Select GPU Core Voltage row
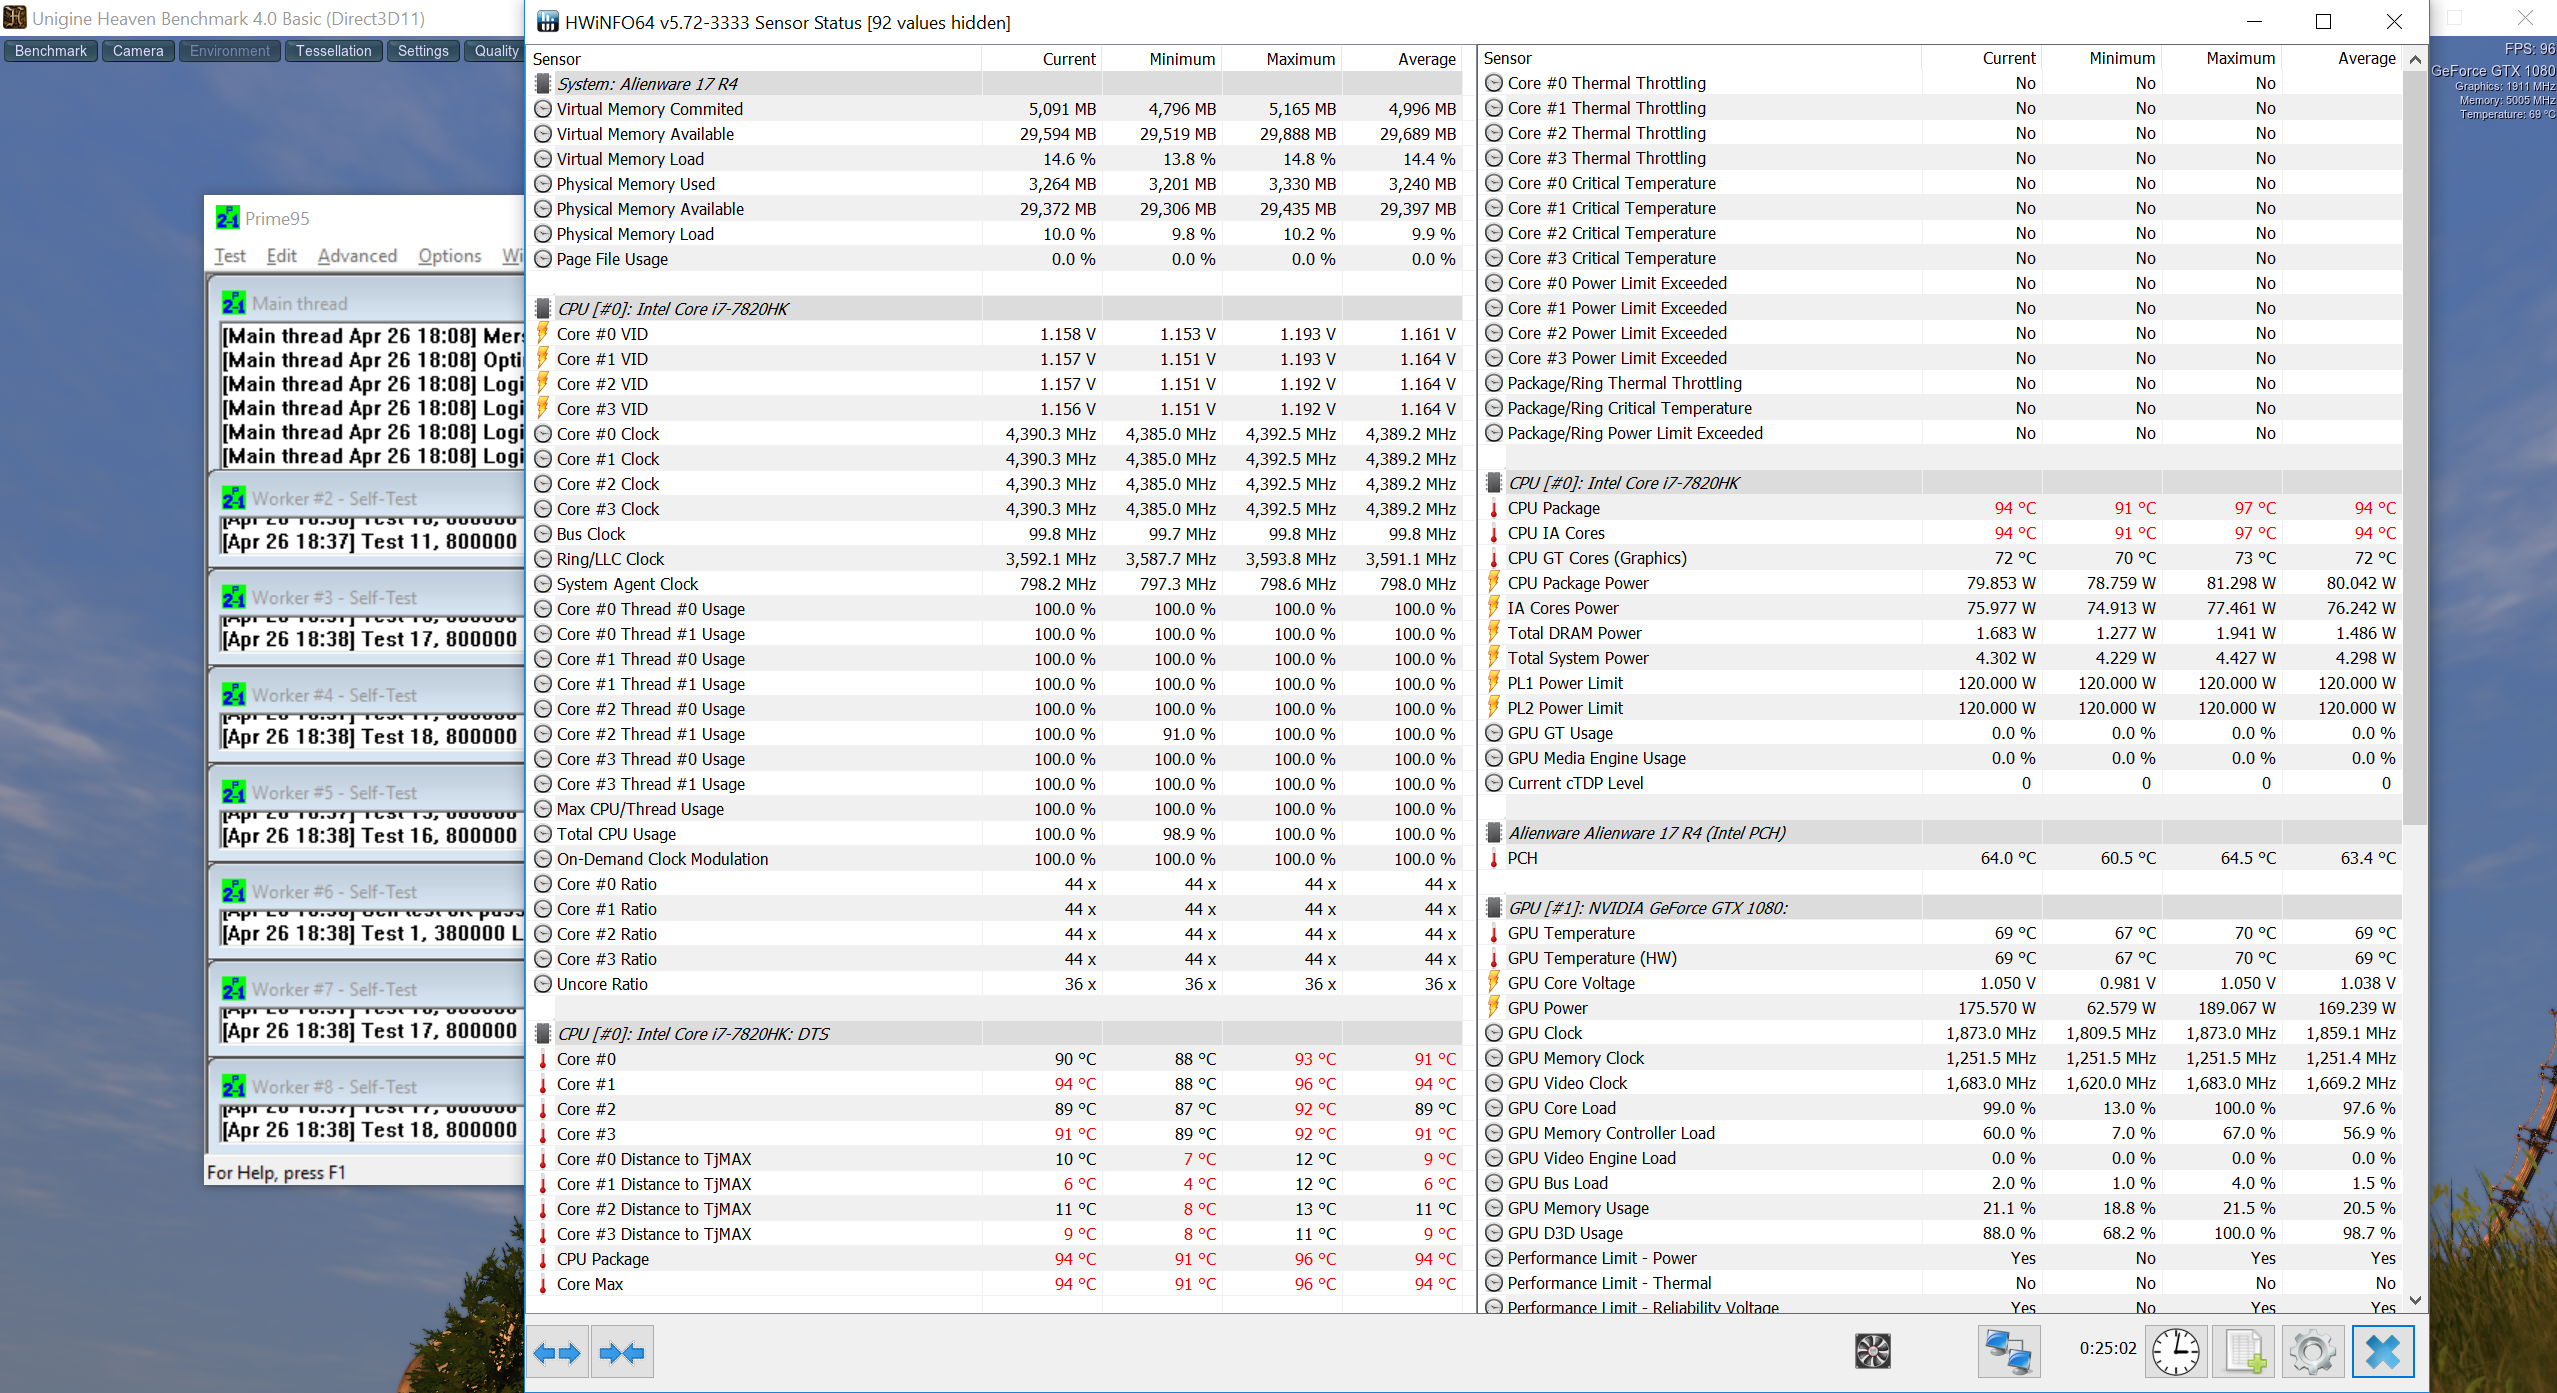This screenshot has height=1393, width=2557. click(1942, 982)
